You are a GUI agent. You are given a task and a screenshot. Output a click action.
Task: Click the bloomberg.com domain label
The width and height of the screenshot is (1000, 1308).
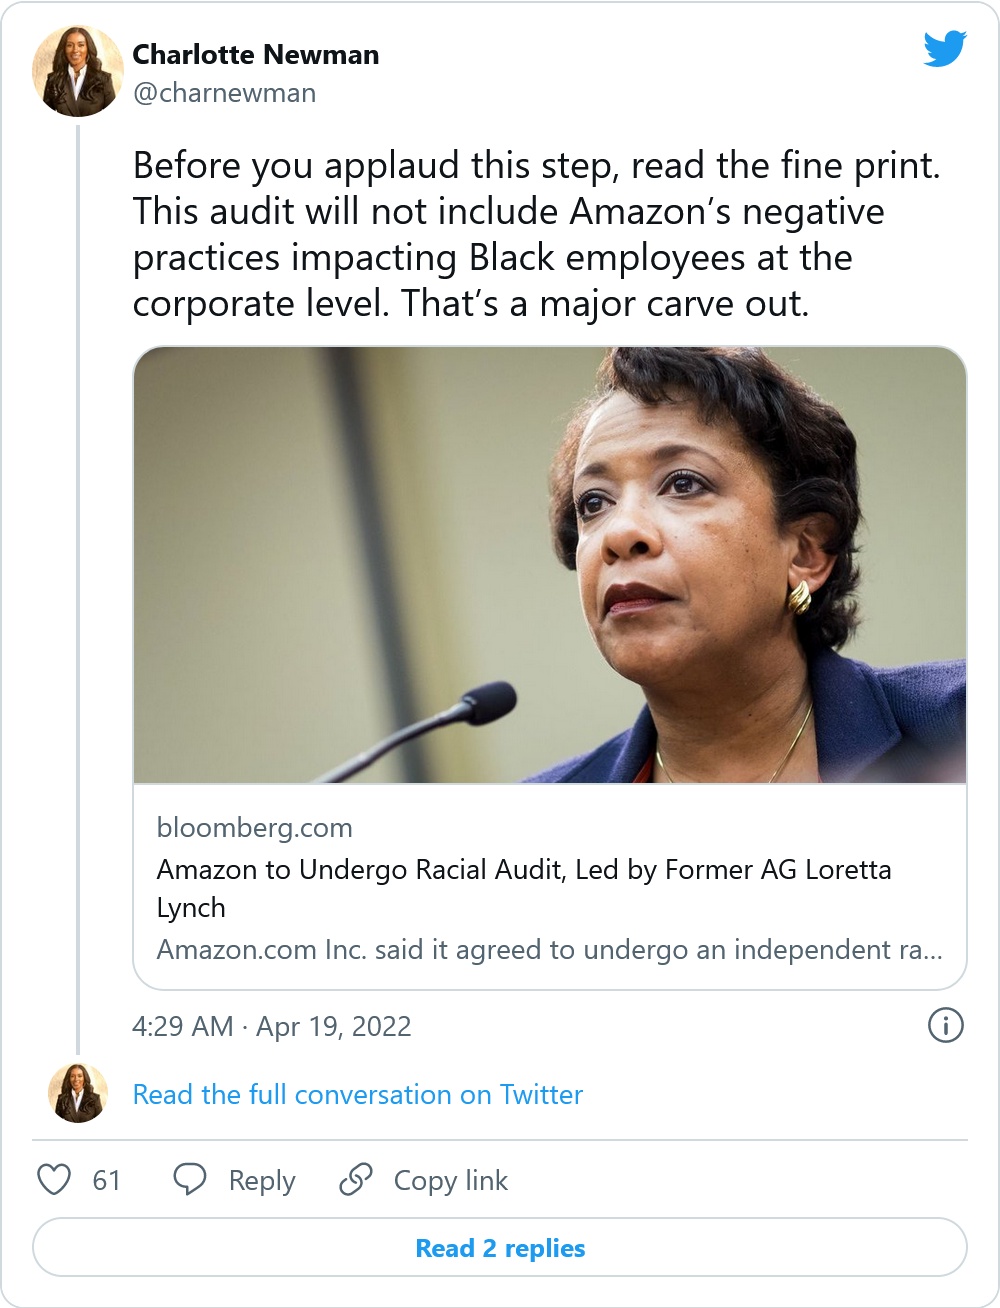click(255, 828)
